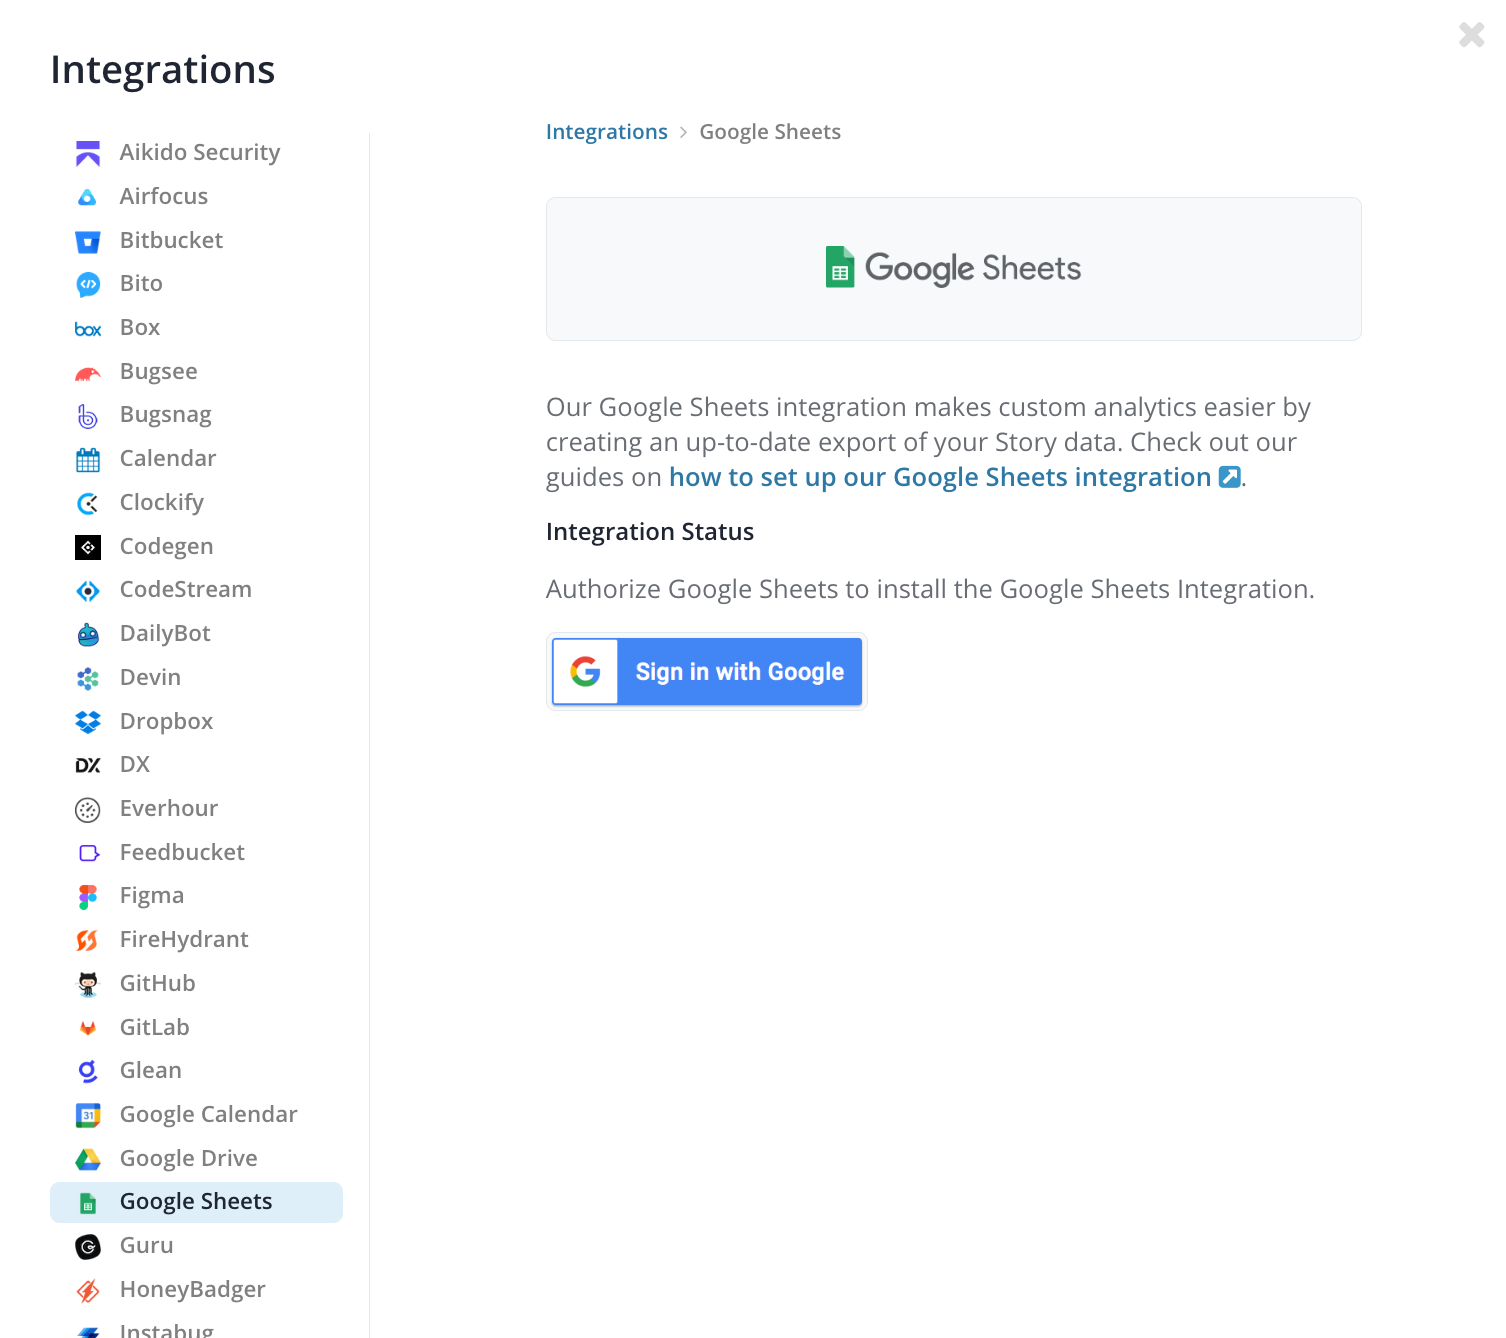Click the GitLab fox icon

tap(88, 1028)
